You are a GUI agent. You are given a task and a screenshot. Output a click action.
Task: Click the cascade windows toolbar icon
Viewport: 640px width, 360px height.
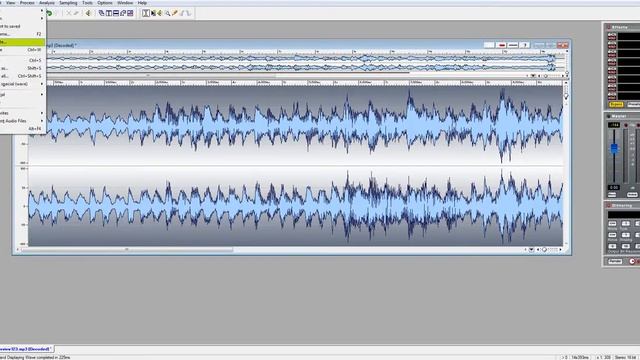pos(102,13)
